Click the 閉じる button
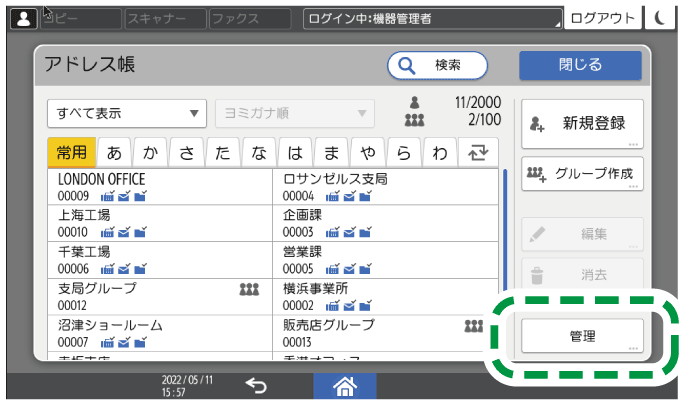687x404 pixels. point(581,65)
